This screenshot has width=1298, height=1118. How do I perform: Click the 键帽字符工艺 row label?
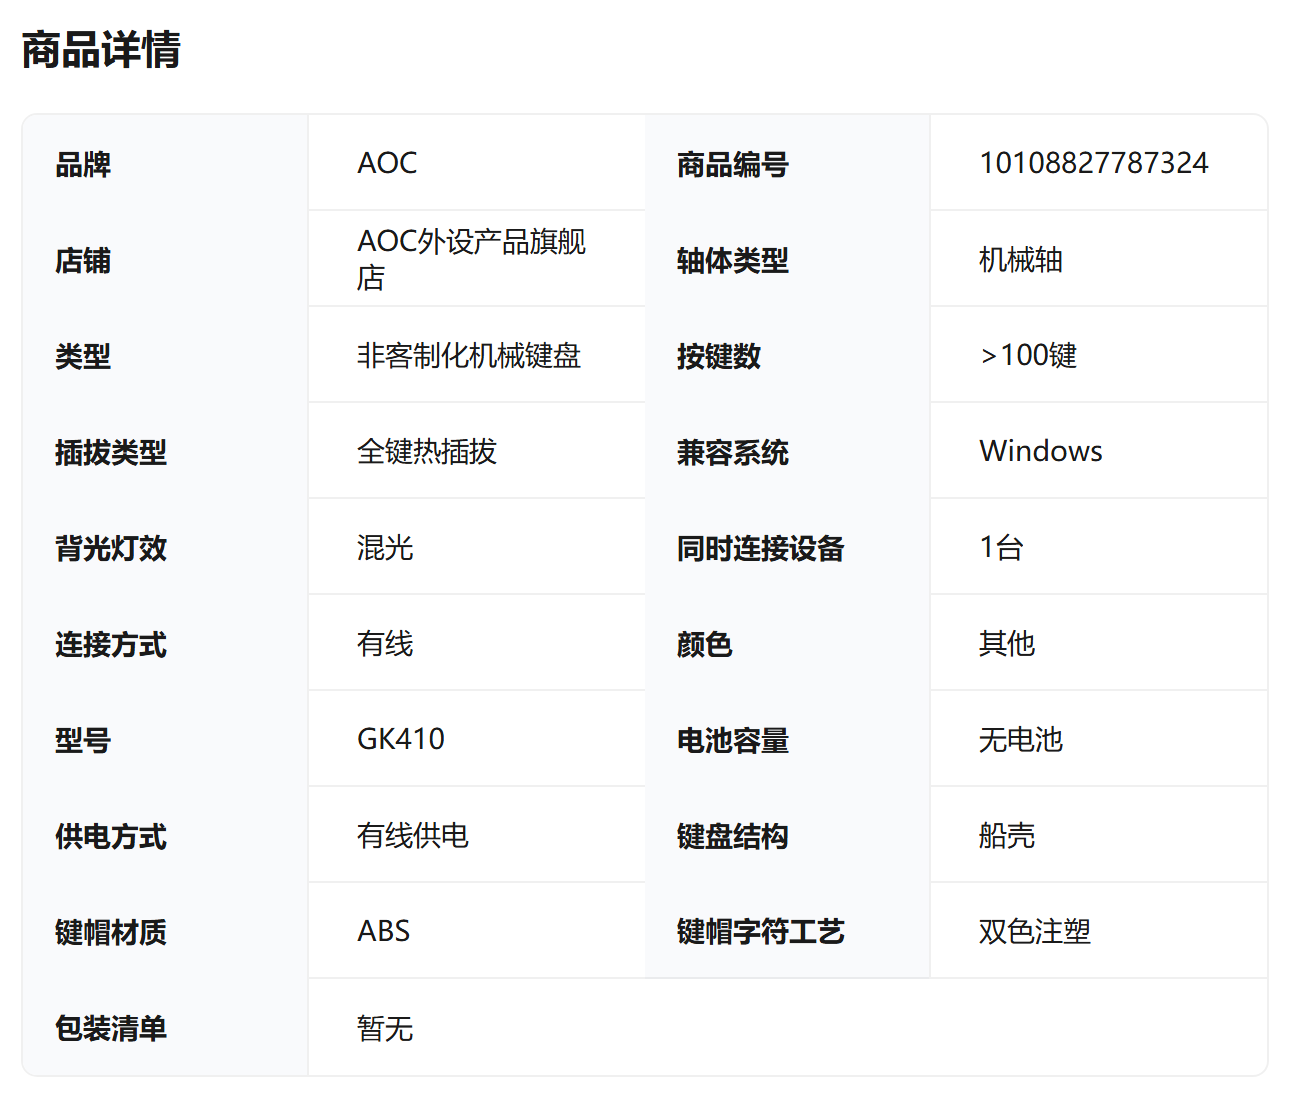(x=760, y=932)
